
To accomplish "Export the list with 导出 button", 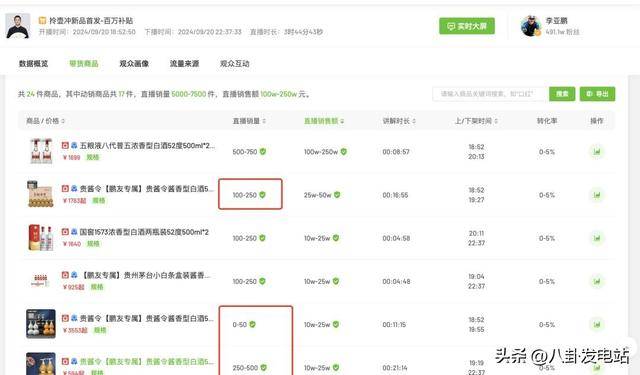I will pos(597,94).
